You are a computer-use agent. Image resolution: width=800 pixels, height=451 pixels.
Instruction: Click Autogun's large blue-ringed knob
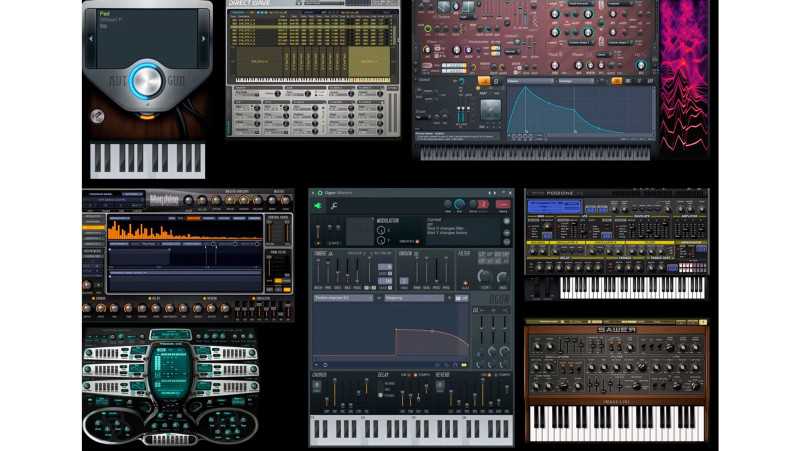coord(146,80)
